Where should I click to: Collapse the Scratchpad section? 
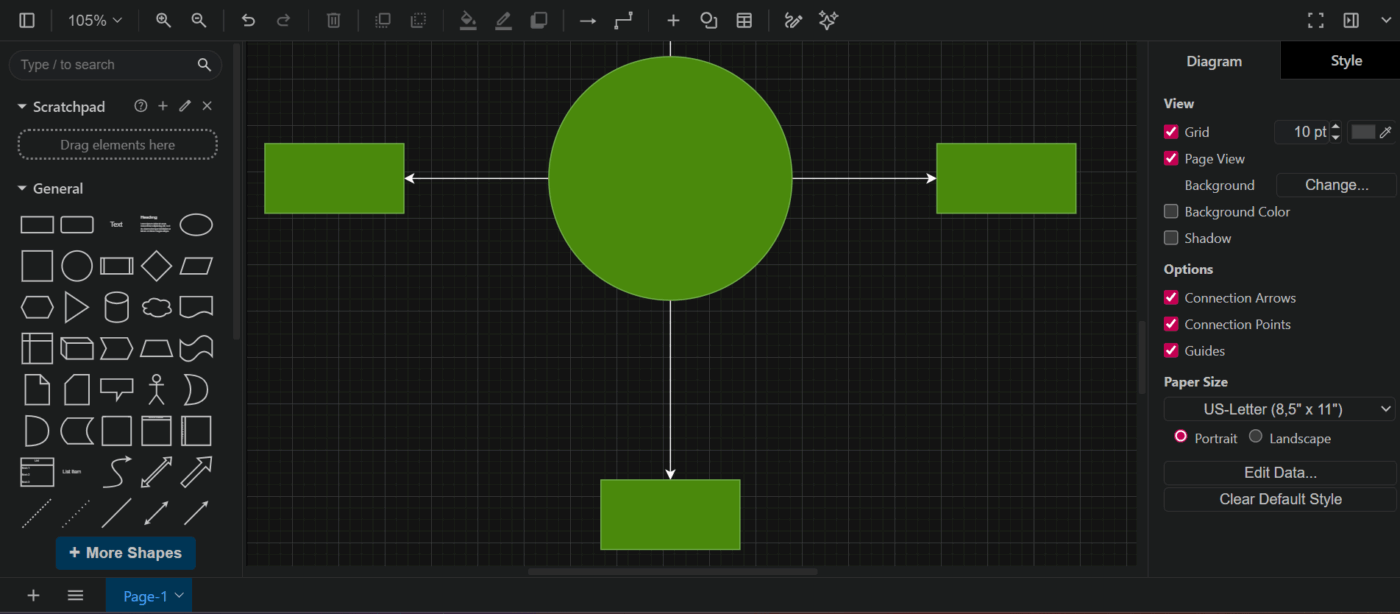tap(22, 107)
